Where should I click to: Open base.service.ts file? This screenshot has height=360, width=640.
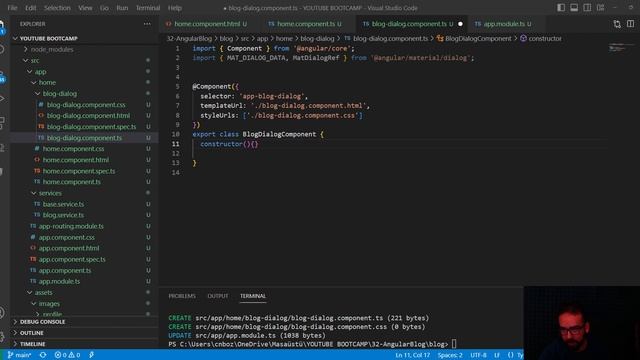(x=63, y=204)
